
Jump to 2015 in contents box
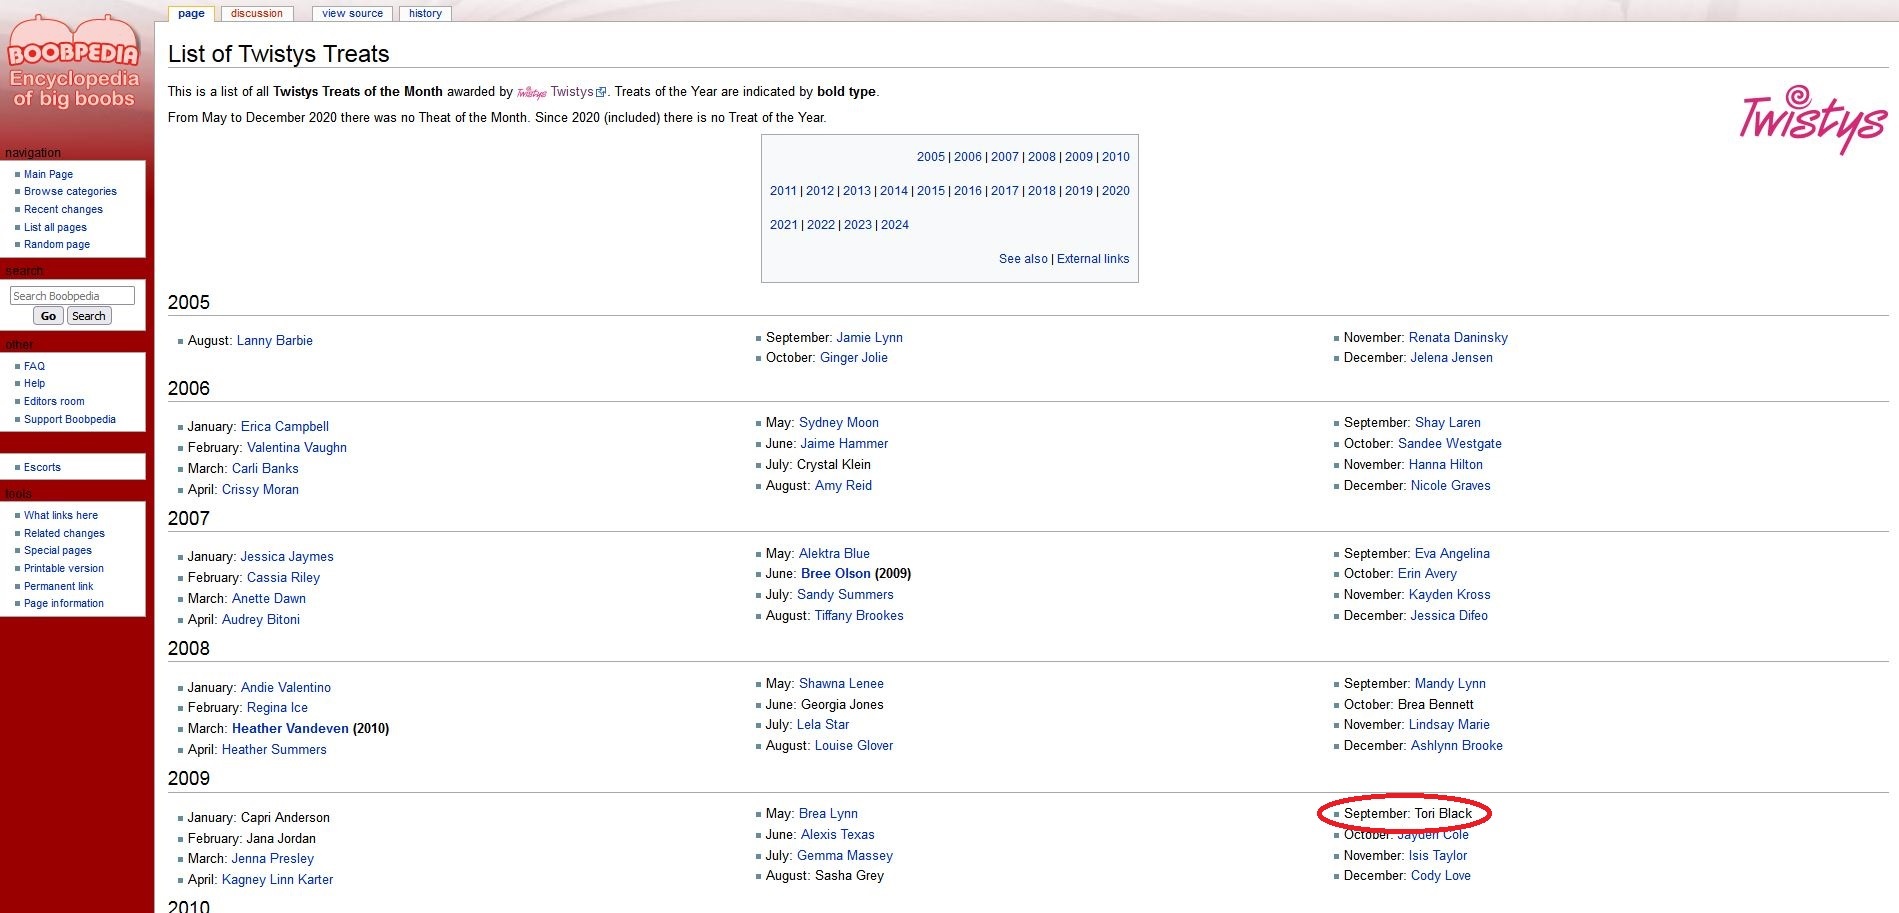931,191
